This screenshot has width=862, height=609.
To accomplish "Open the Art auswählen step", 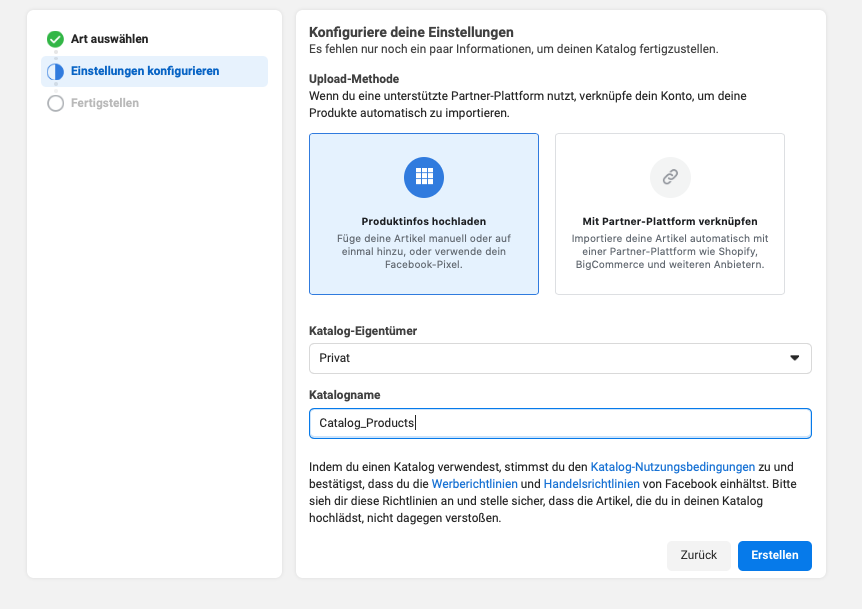I will pyautogui.click(x=109, y=39).
